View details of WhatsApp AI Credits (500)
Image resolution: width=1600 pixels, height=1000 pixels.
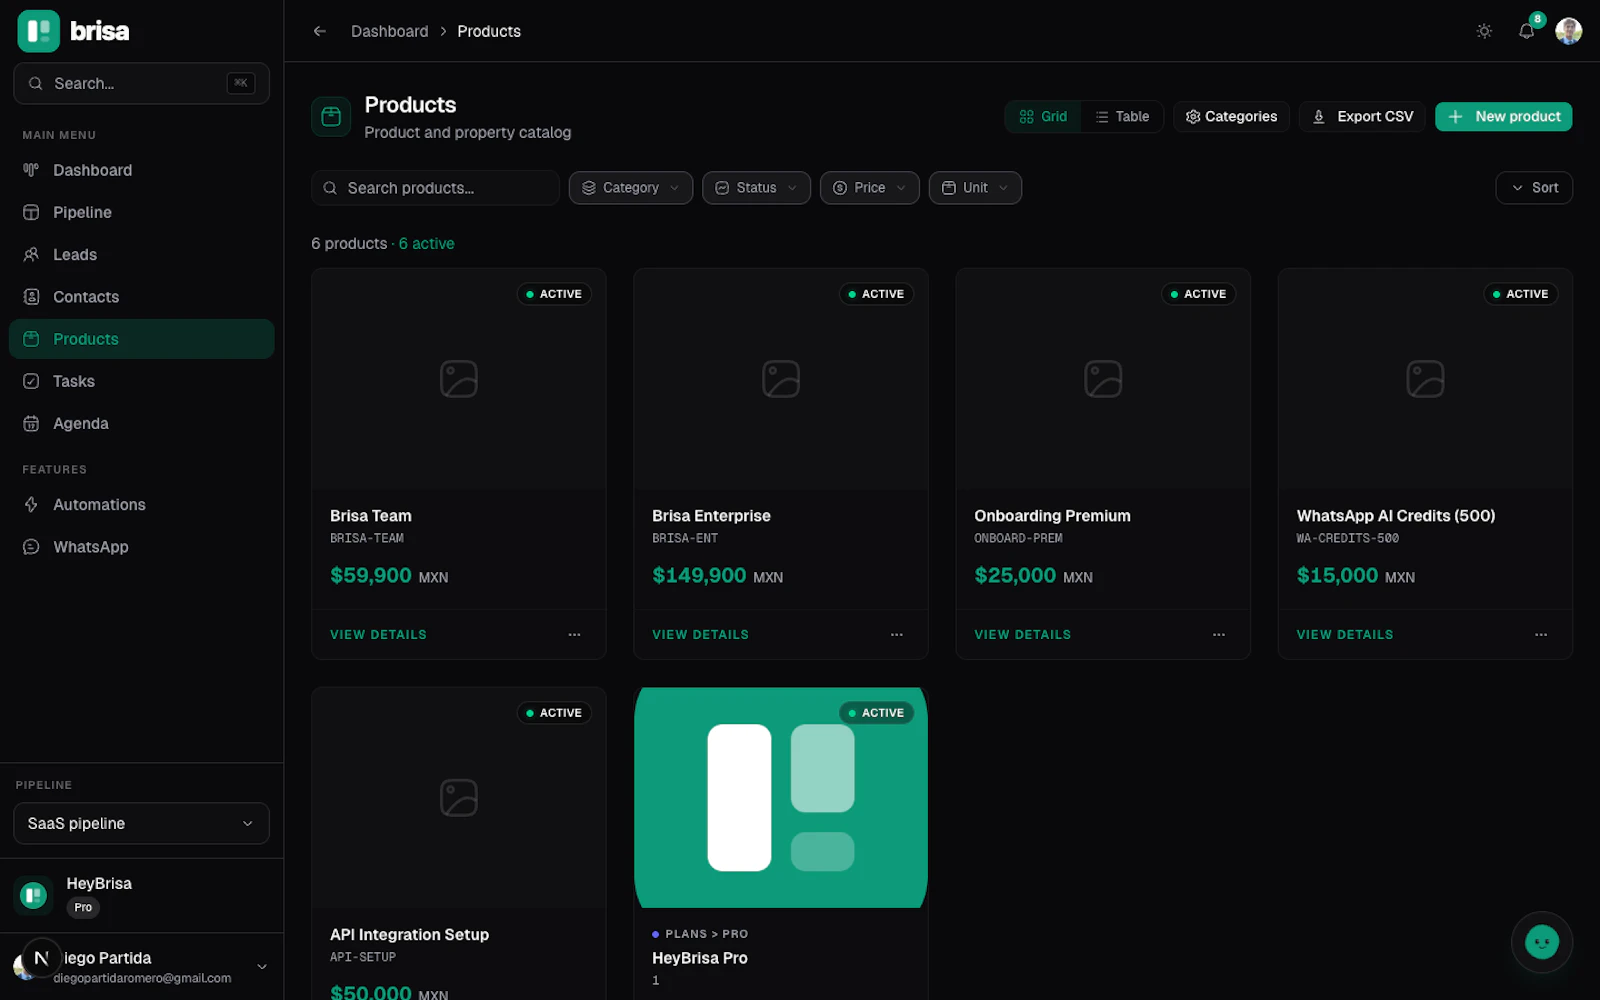[x=1345, y=635]
